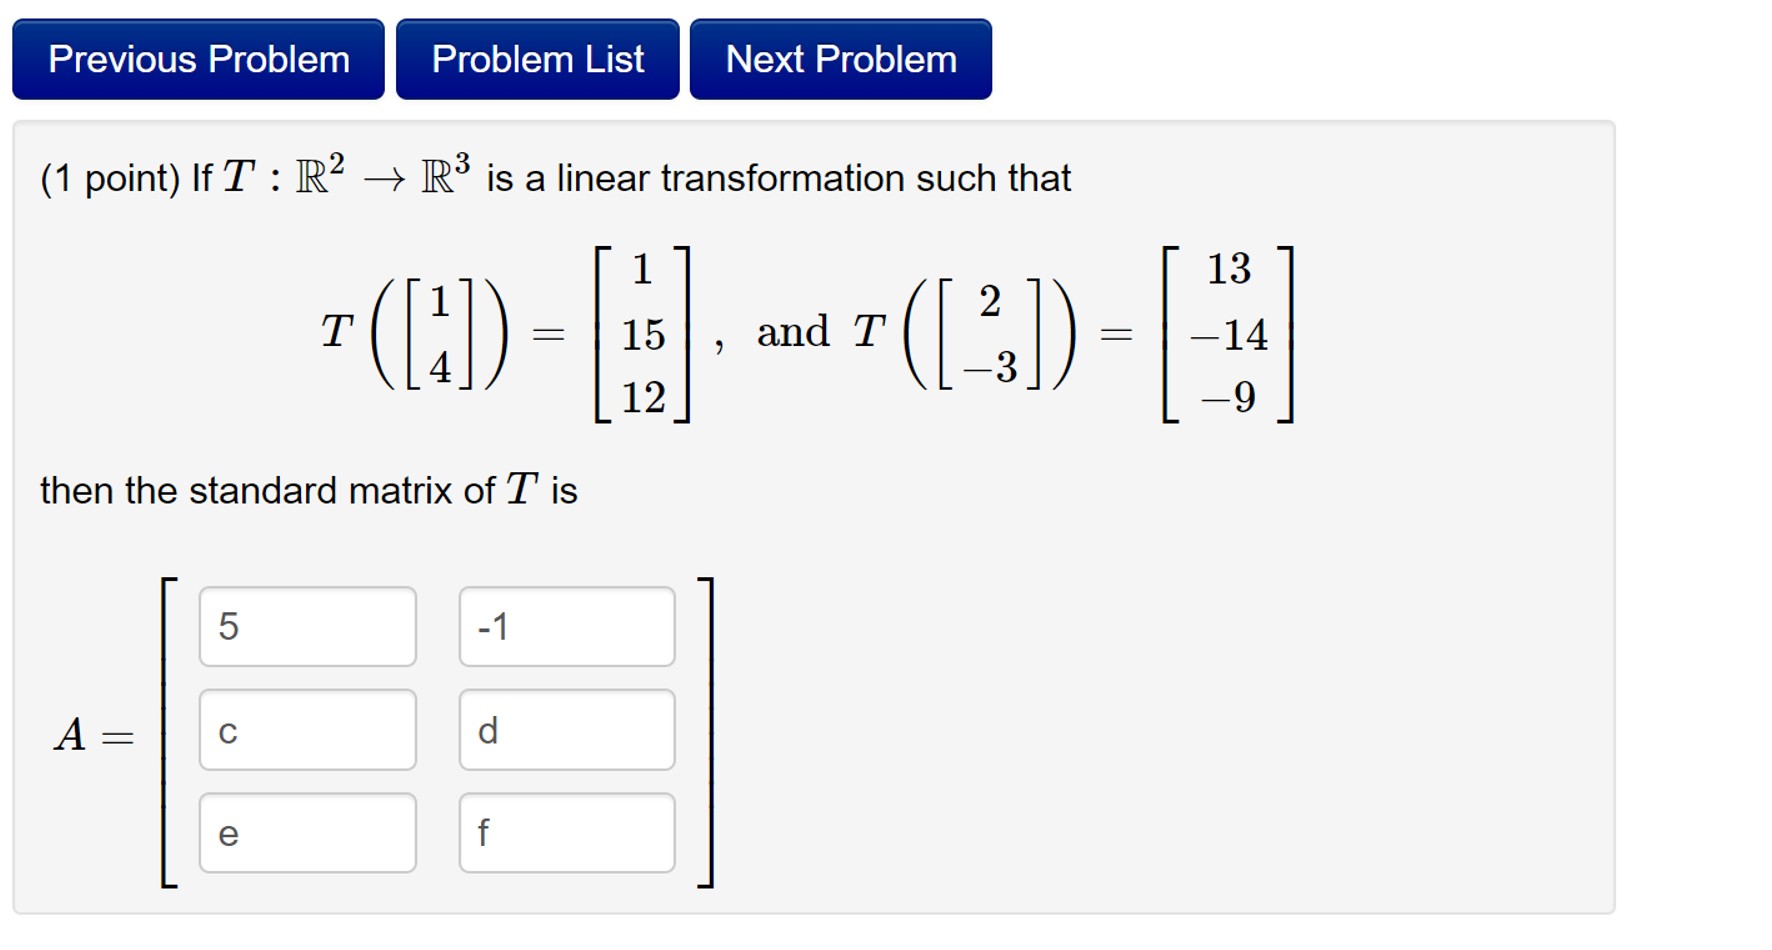This screenshot has height=950, width=1772.
Task: Click the bottom-right matrix entry field
Action: click(566, 832)
